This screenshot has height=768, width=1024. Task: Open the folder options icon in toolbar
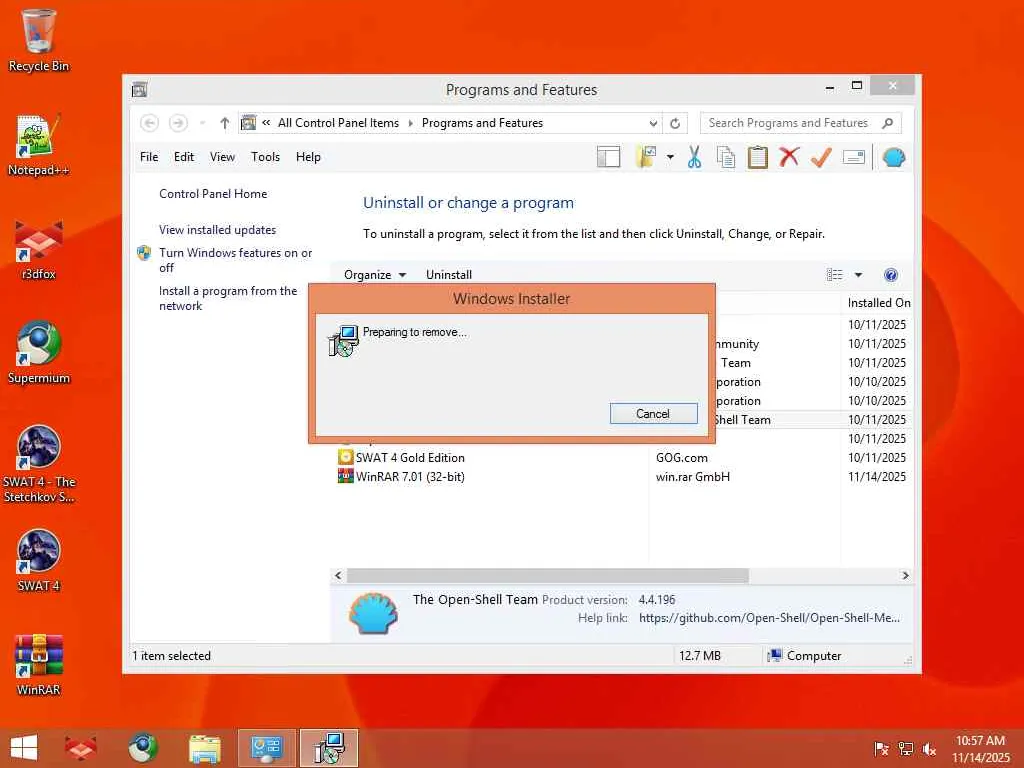(x=645, y=157)
